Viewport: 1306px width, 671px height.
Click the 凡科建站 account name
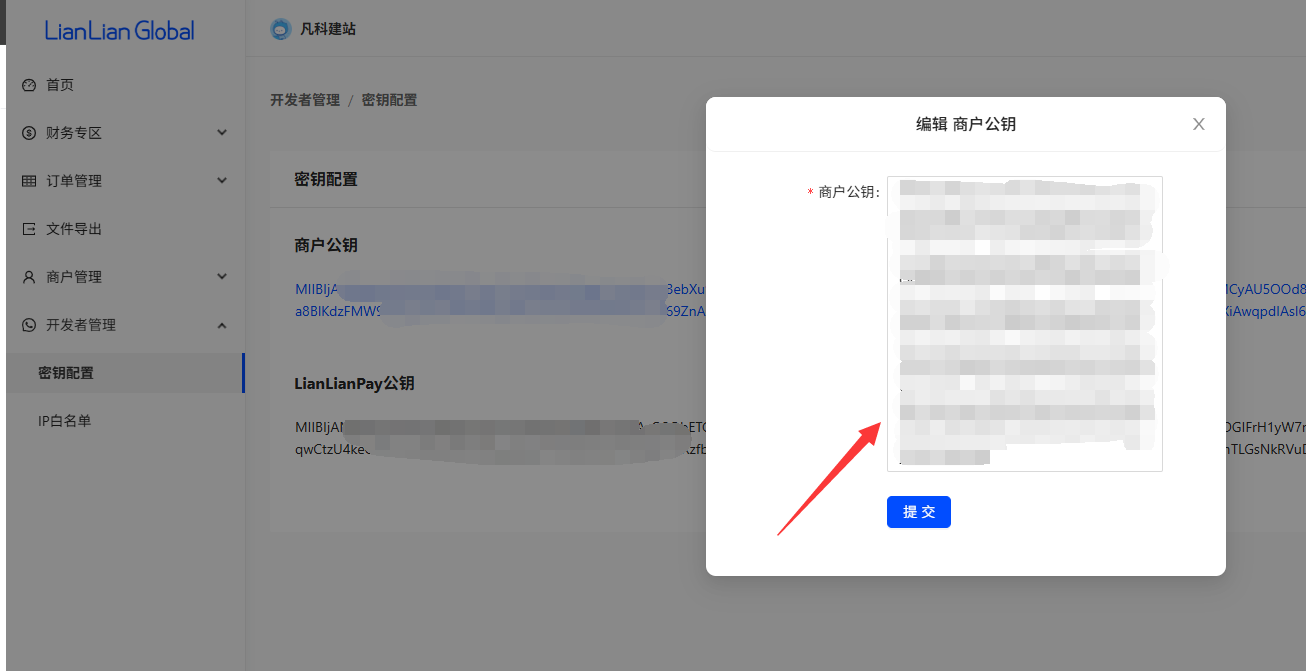click(x=328, y=29)
